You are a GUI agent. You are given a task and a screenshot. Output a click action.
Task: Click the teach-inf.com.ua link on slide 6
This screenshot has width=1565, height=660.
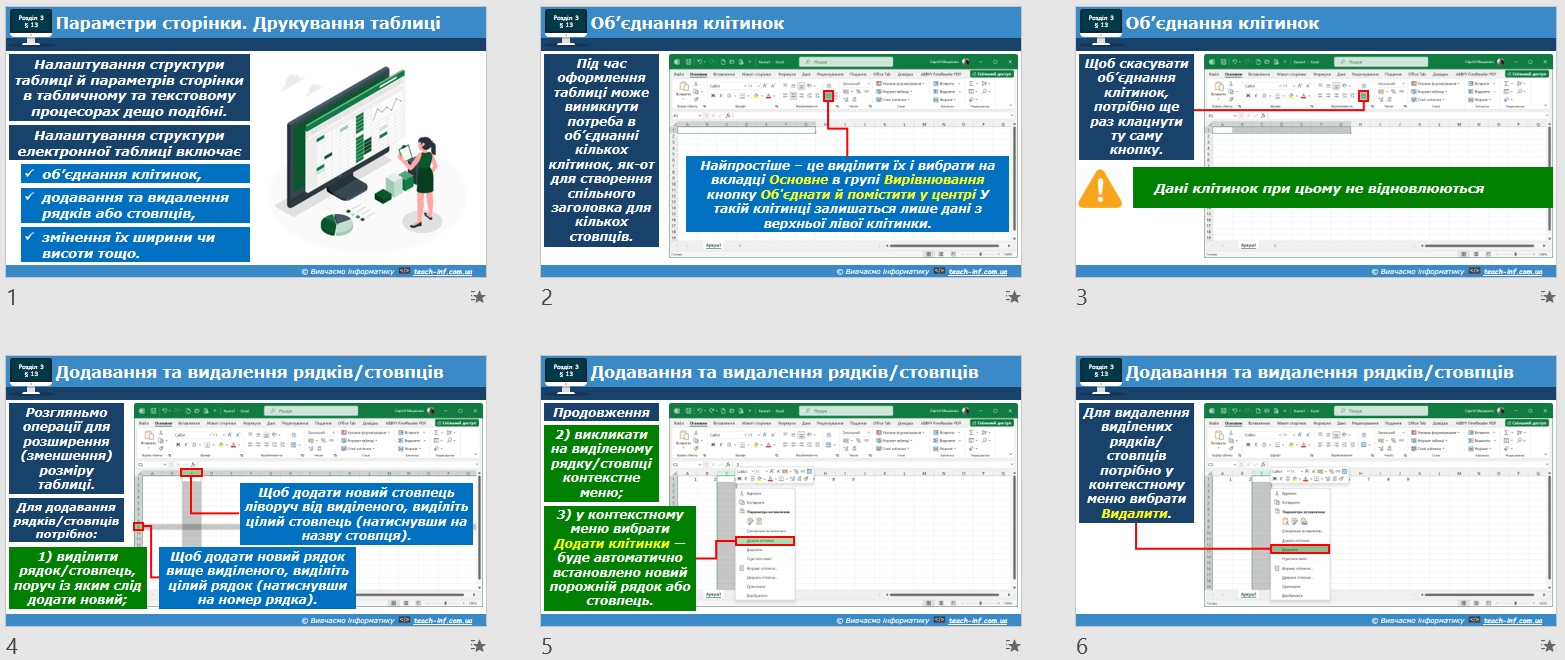[x=1513, y=620]
